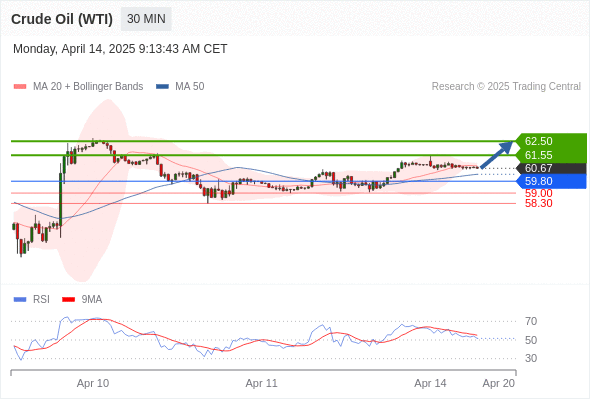Image resolution: width=590 pixels, height=400 pixels.
Task: Click the red 59.00 support label
Action: pyautogui.click(x=538, y=193)
